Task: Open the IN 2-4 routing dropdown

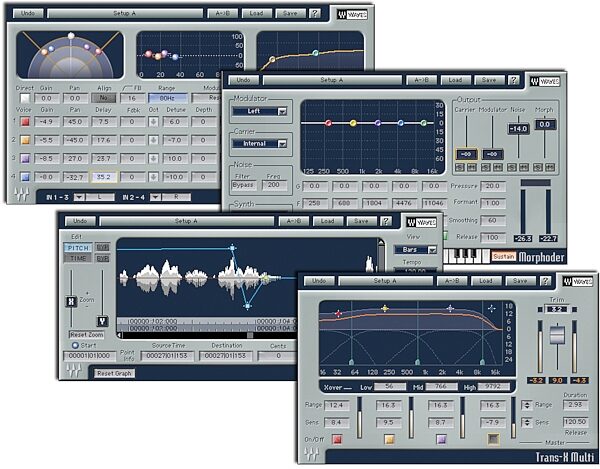Action: [155, 197]
